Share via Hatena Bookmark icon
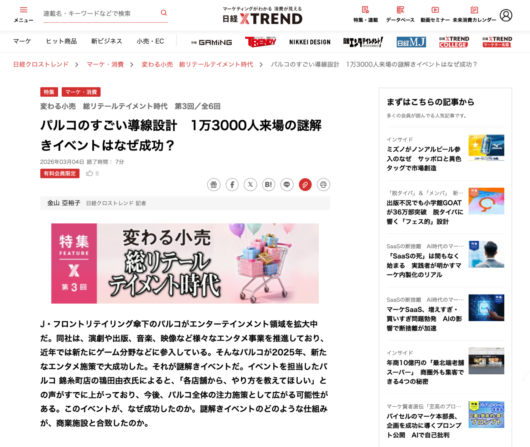Viewport: 530px width, 447px height. (x=269, y=185)
